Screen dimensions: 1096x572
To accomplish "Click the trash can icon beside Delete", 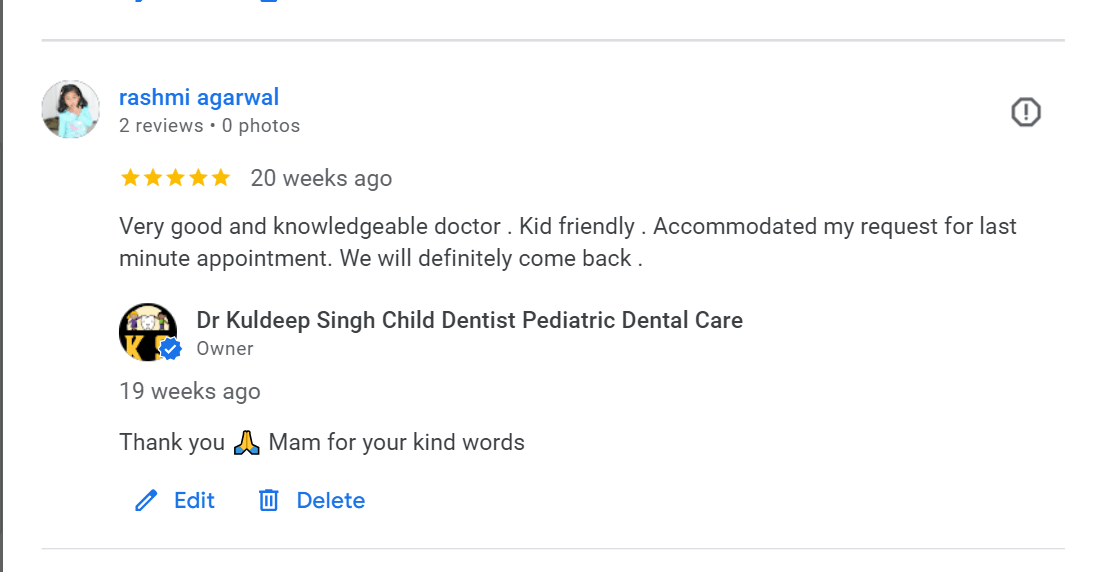I will click(x=268, y=501).
